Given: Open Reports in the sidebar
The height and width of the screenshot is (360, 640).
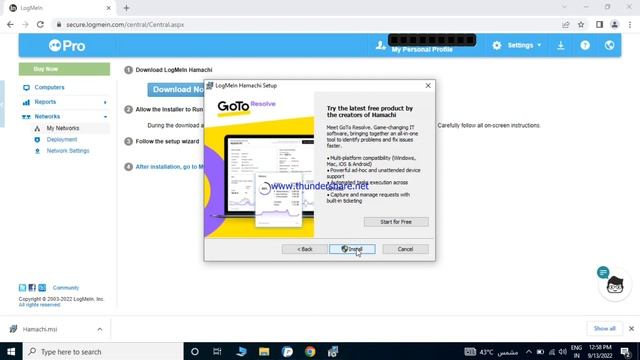Looking at the screenshot, I should pos(45,102).
